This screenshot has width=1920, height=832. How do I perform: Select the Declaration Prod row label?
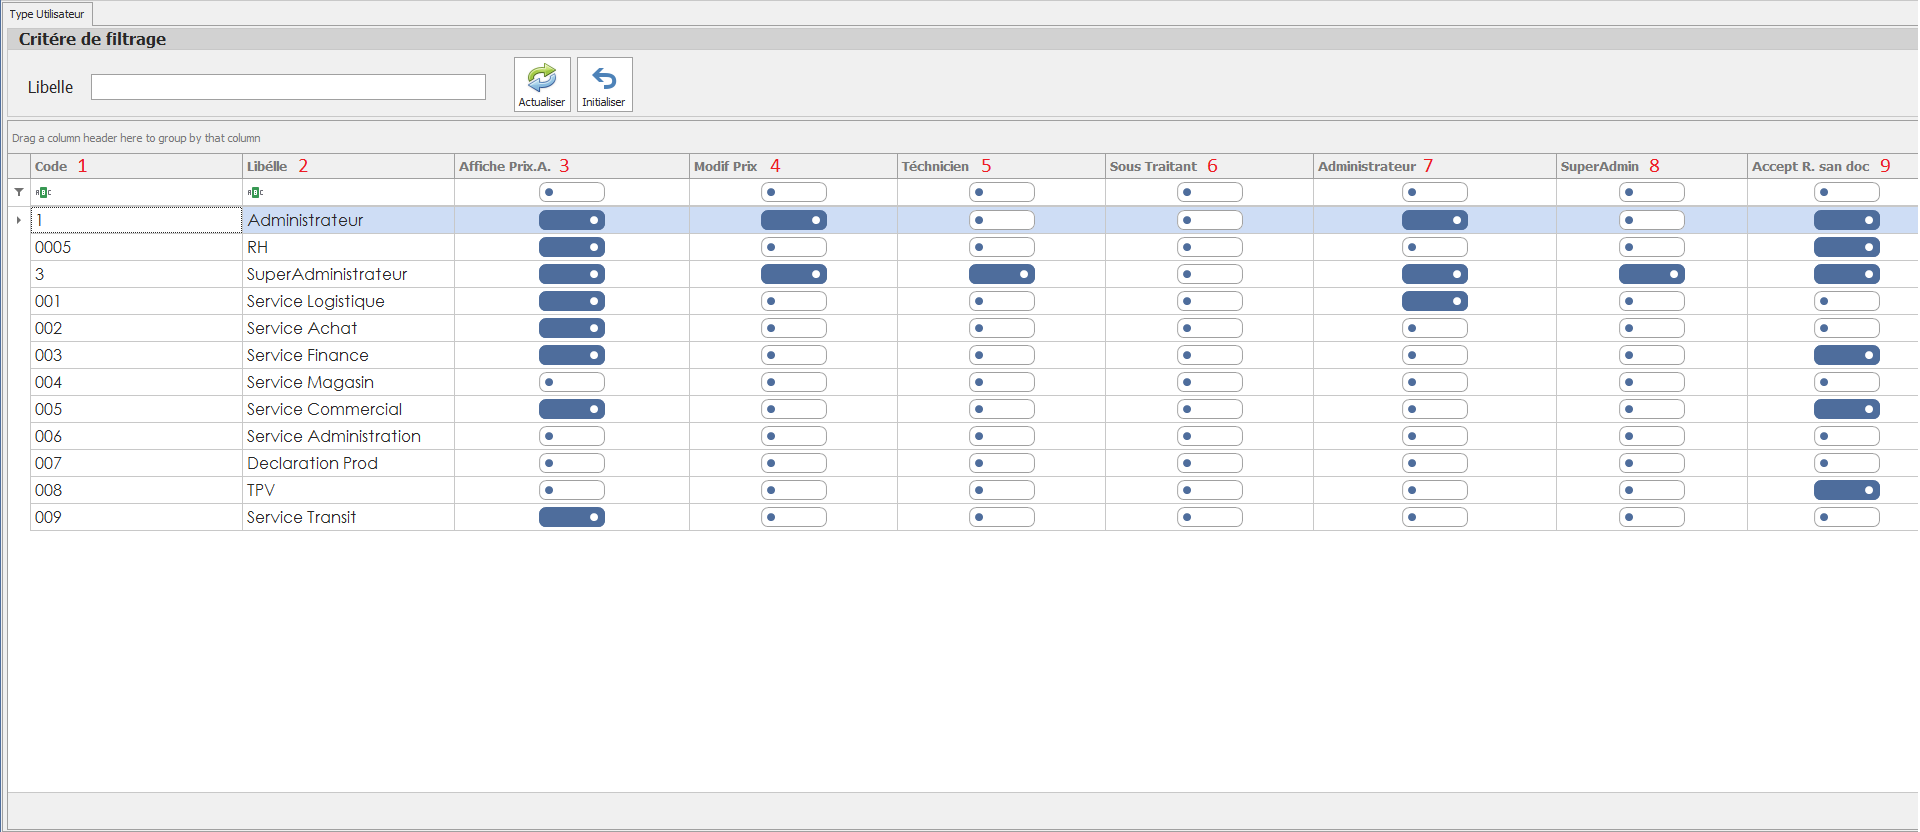pyautogui.click(x=312, y=463)
